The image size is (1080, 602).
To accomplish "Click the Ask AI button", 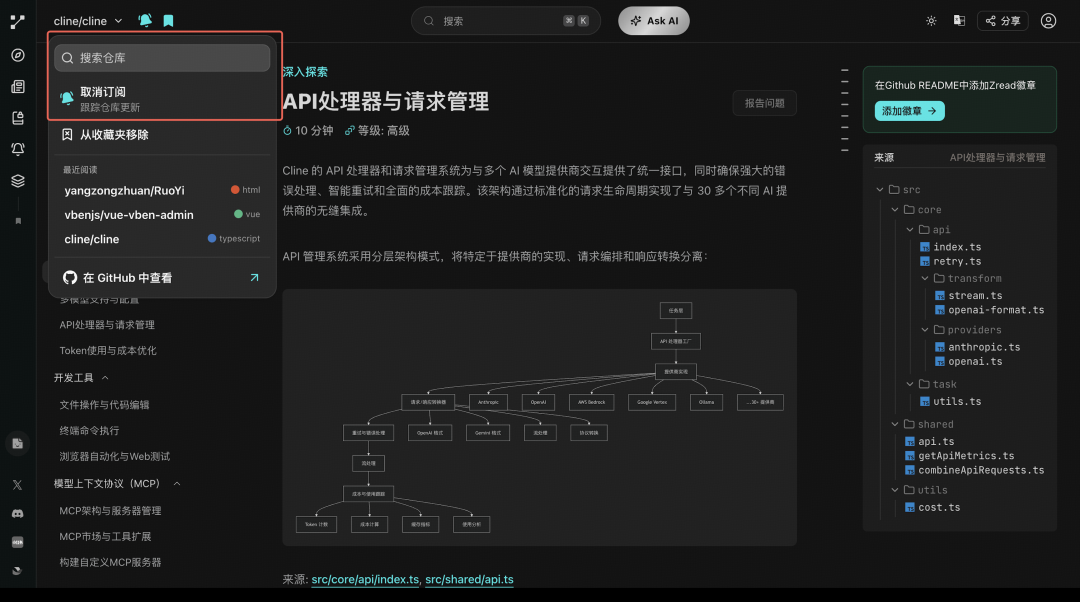I will 654,21.
